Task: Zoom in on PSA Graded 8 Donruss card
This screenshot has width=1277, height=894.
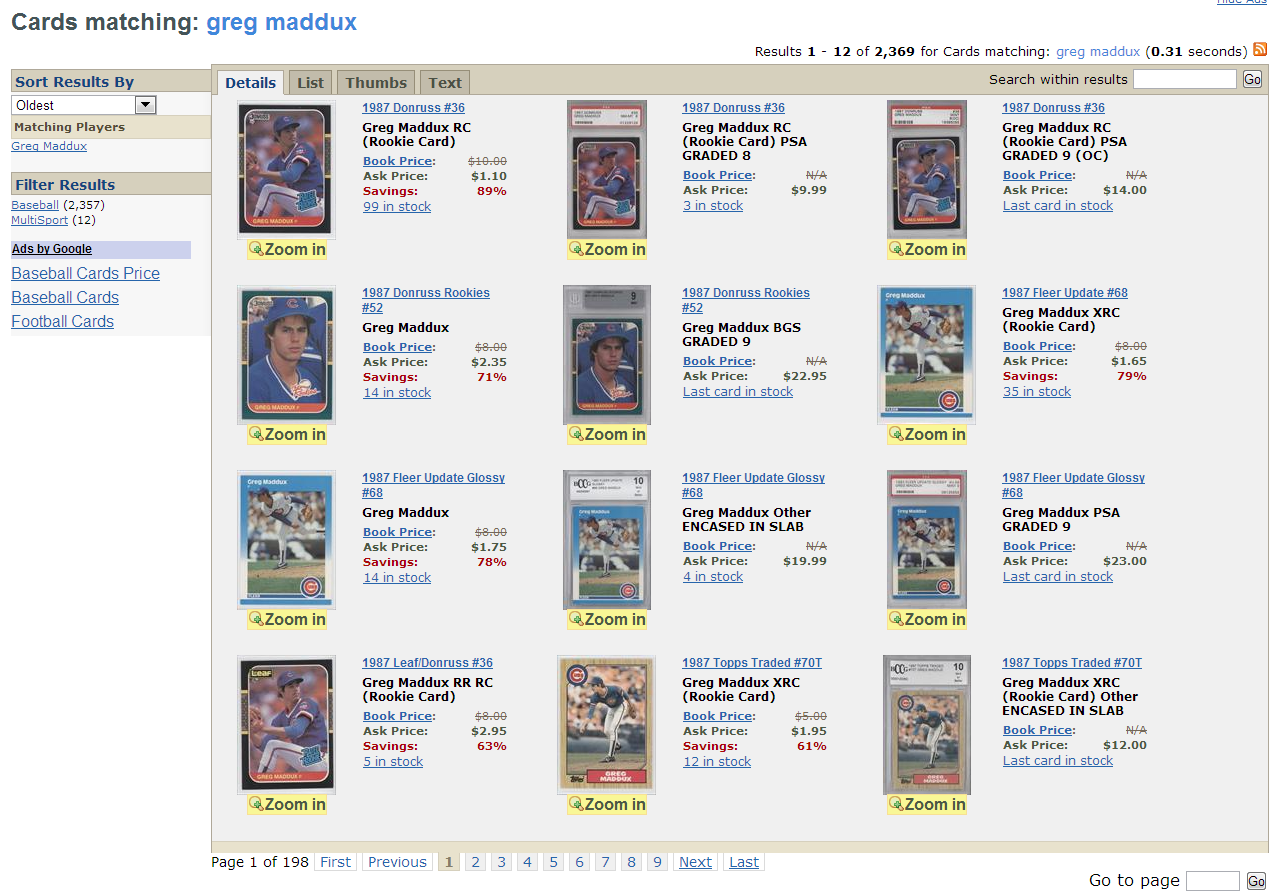Action: tap(607, 249)
